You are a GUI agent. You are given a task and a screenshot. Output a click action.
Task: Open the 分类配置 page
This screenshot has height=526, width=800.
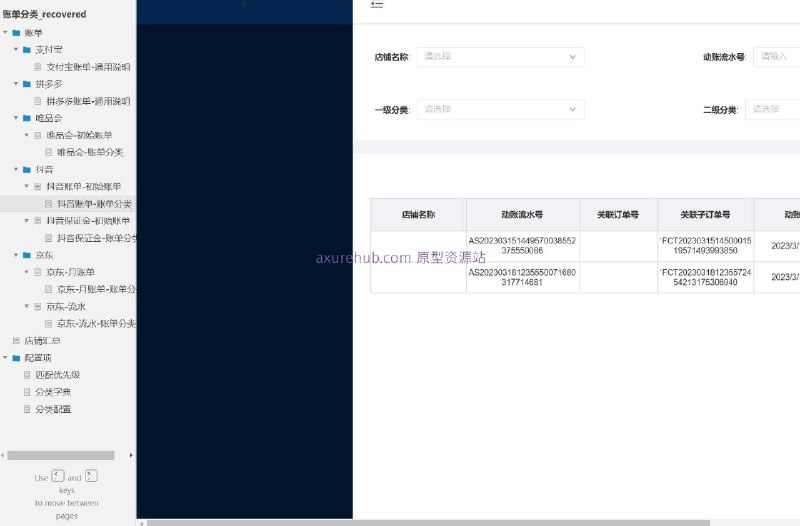[53, 409]
